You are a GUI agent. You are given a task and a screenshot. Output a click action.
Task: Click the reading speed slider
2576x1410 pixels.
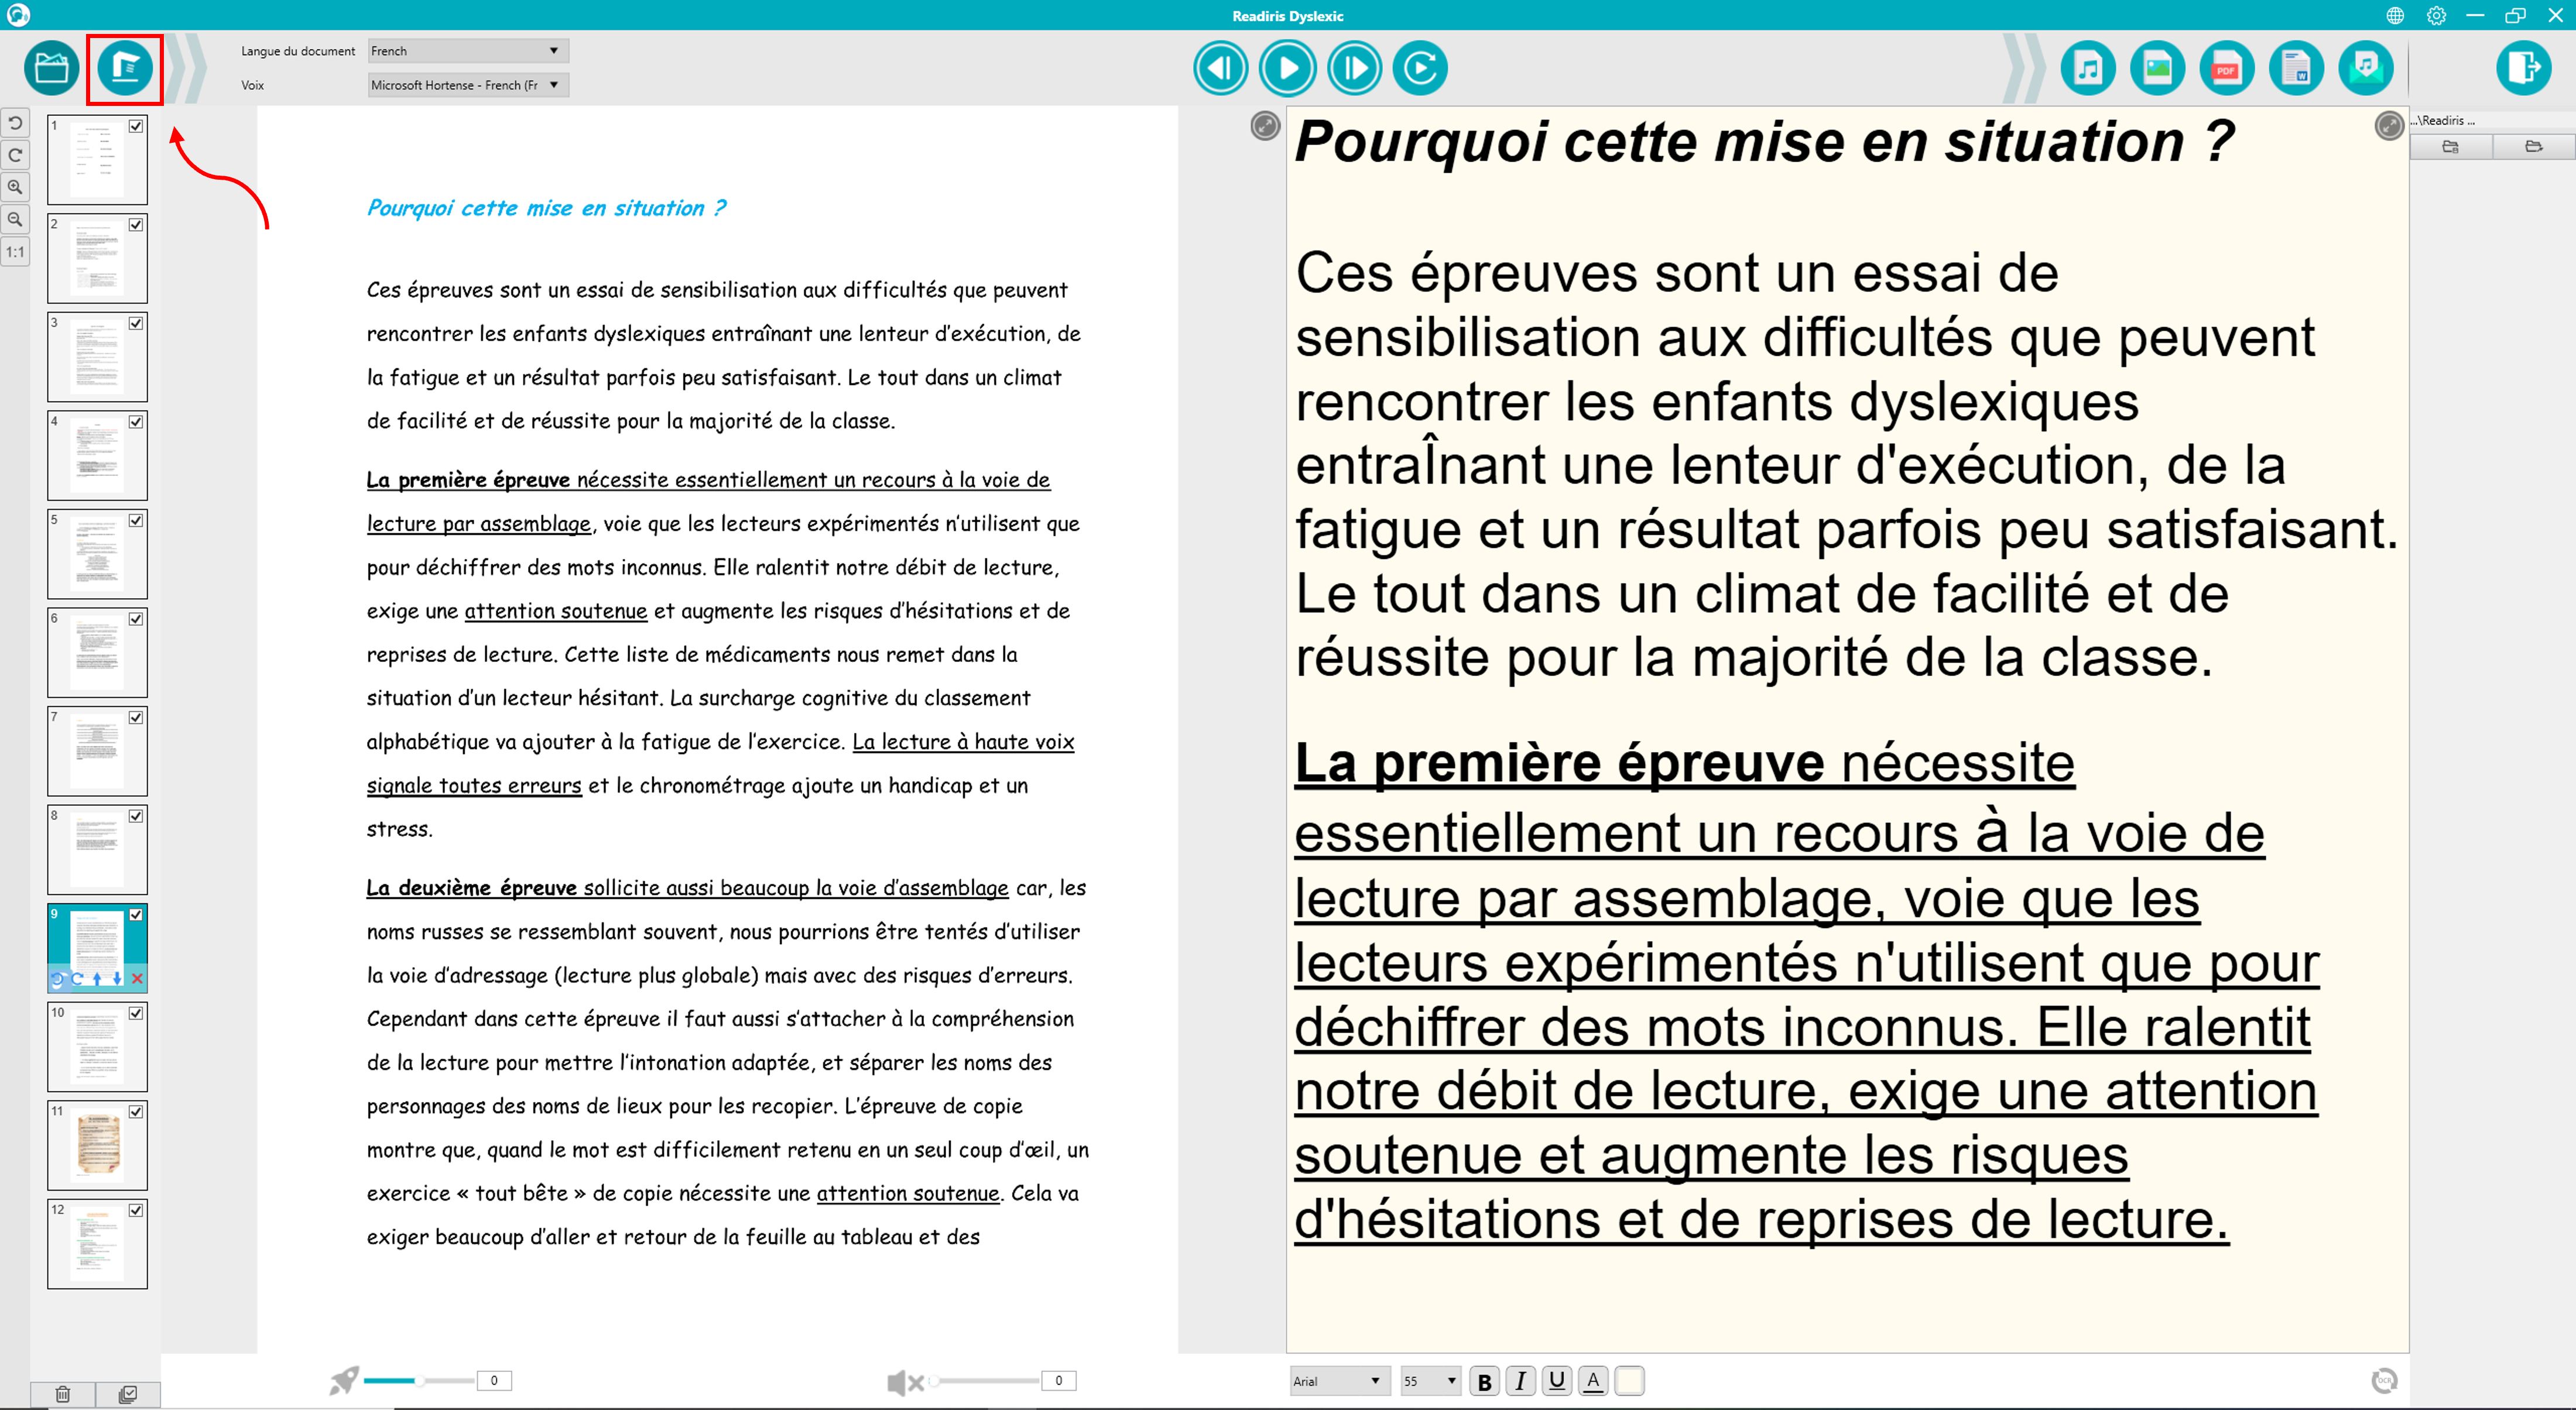419,1381
